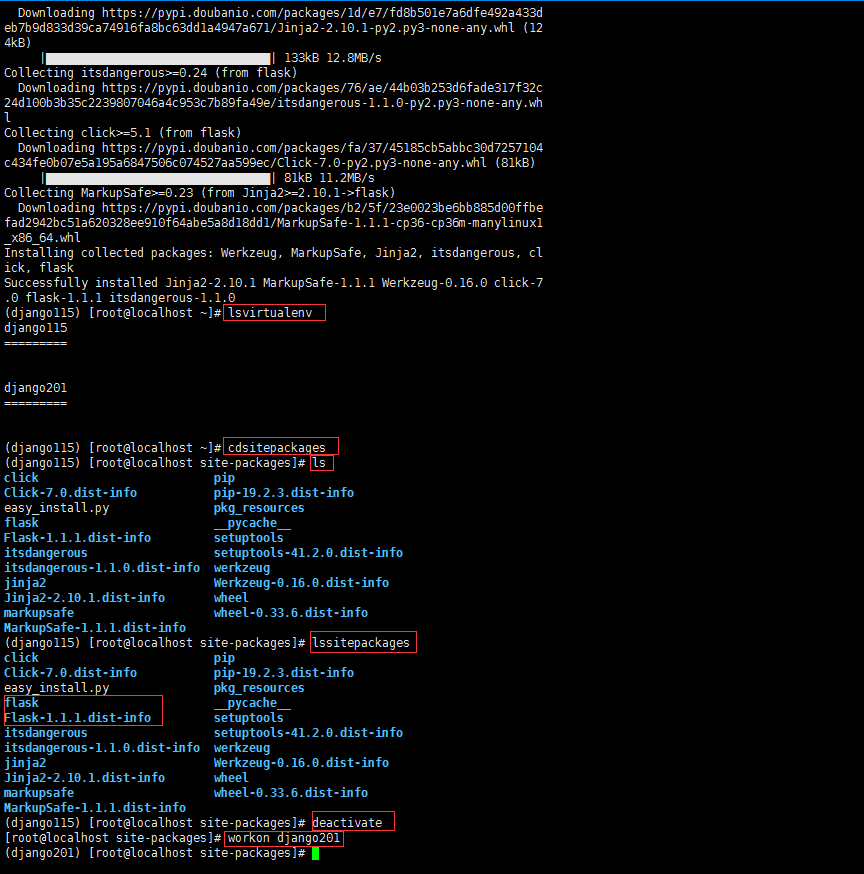Click the 'Installing collected packages' line
The width and height of the screenshot is (864, 874).
click(x=273, y=260)
